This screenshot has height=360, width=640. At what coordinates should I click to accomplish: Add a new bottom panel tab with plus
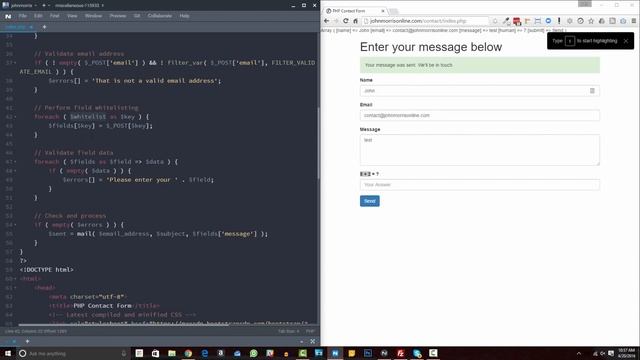(x=27, y=341)
